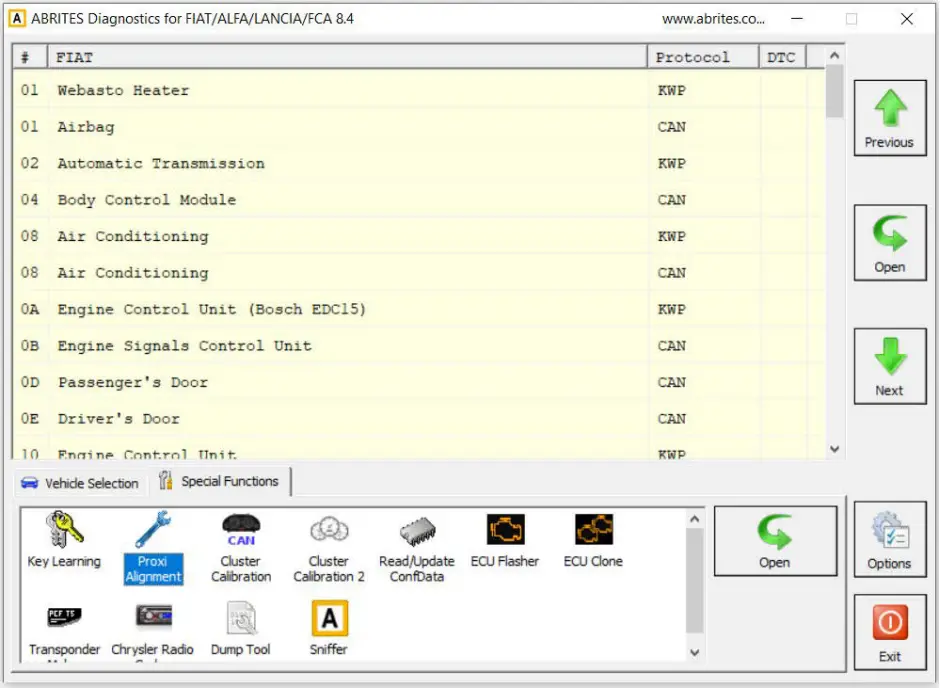Open the Transponder function icon

tap(64, 617)
